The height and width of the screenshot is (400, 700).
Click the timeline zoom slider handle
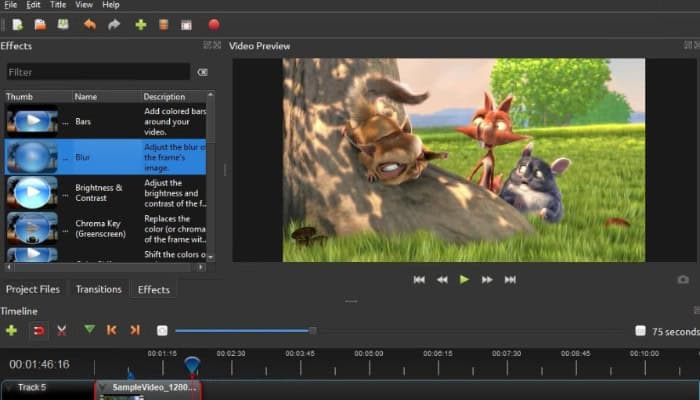pyautogui.click(x=313, y=331)
